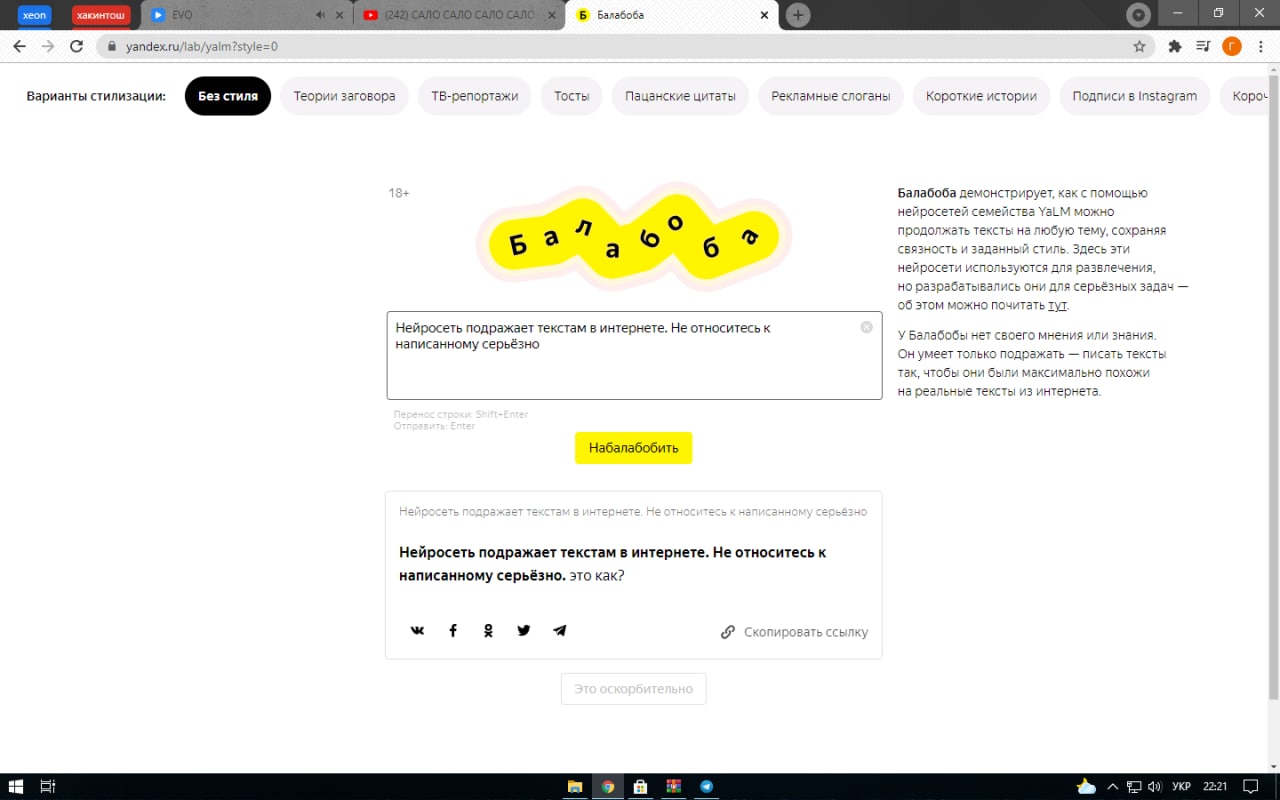Select the Пацанские цитаты style
The image size is (1280, 800).
[x=680, y=96]
